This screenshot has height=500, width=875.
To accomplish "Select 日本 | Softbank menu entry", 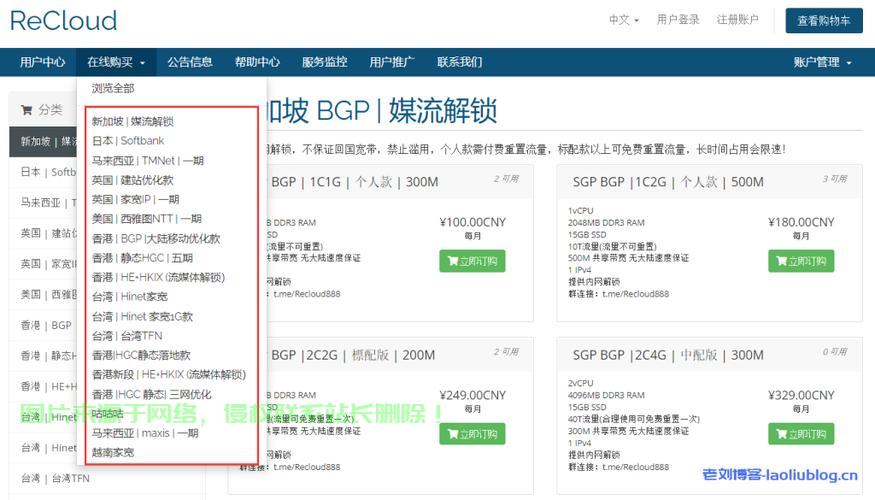I will (x=128, y=141).
